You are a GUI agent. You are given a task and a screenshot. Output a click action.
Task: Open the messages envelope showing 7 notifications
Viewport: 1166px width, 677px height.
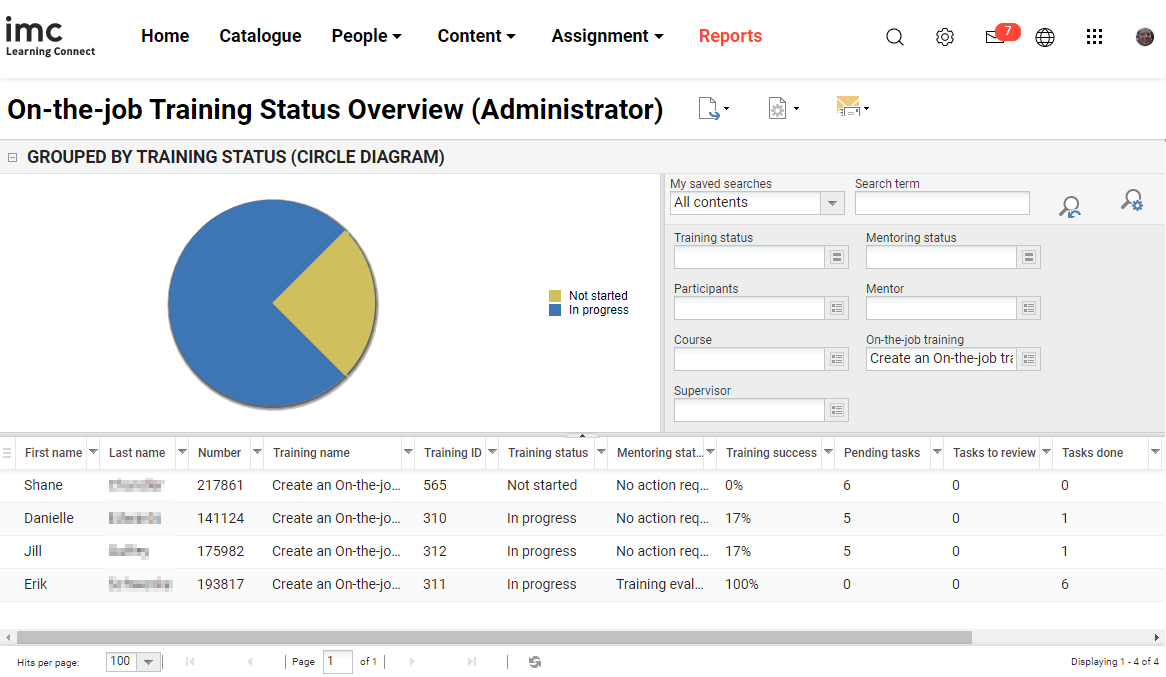(x=995, y=36)
